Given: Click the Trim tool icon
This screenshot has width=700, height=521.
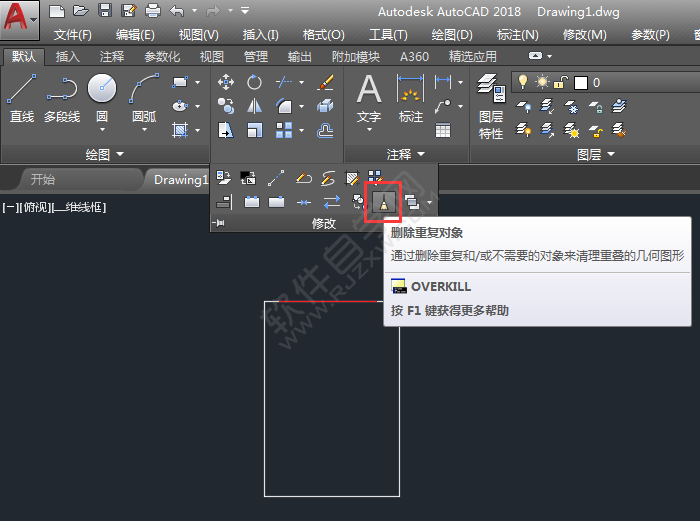Looking at the screenshot, I should pos(283,82).
